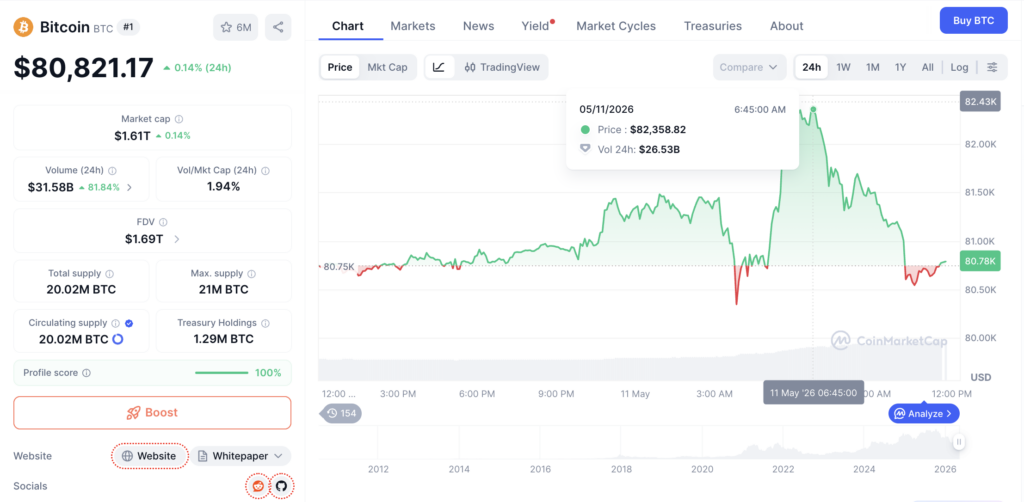Expand the Whitepaper dropdown
The width and height of the screenshot is (1024, 502).
(x=240, y=456)
